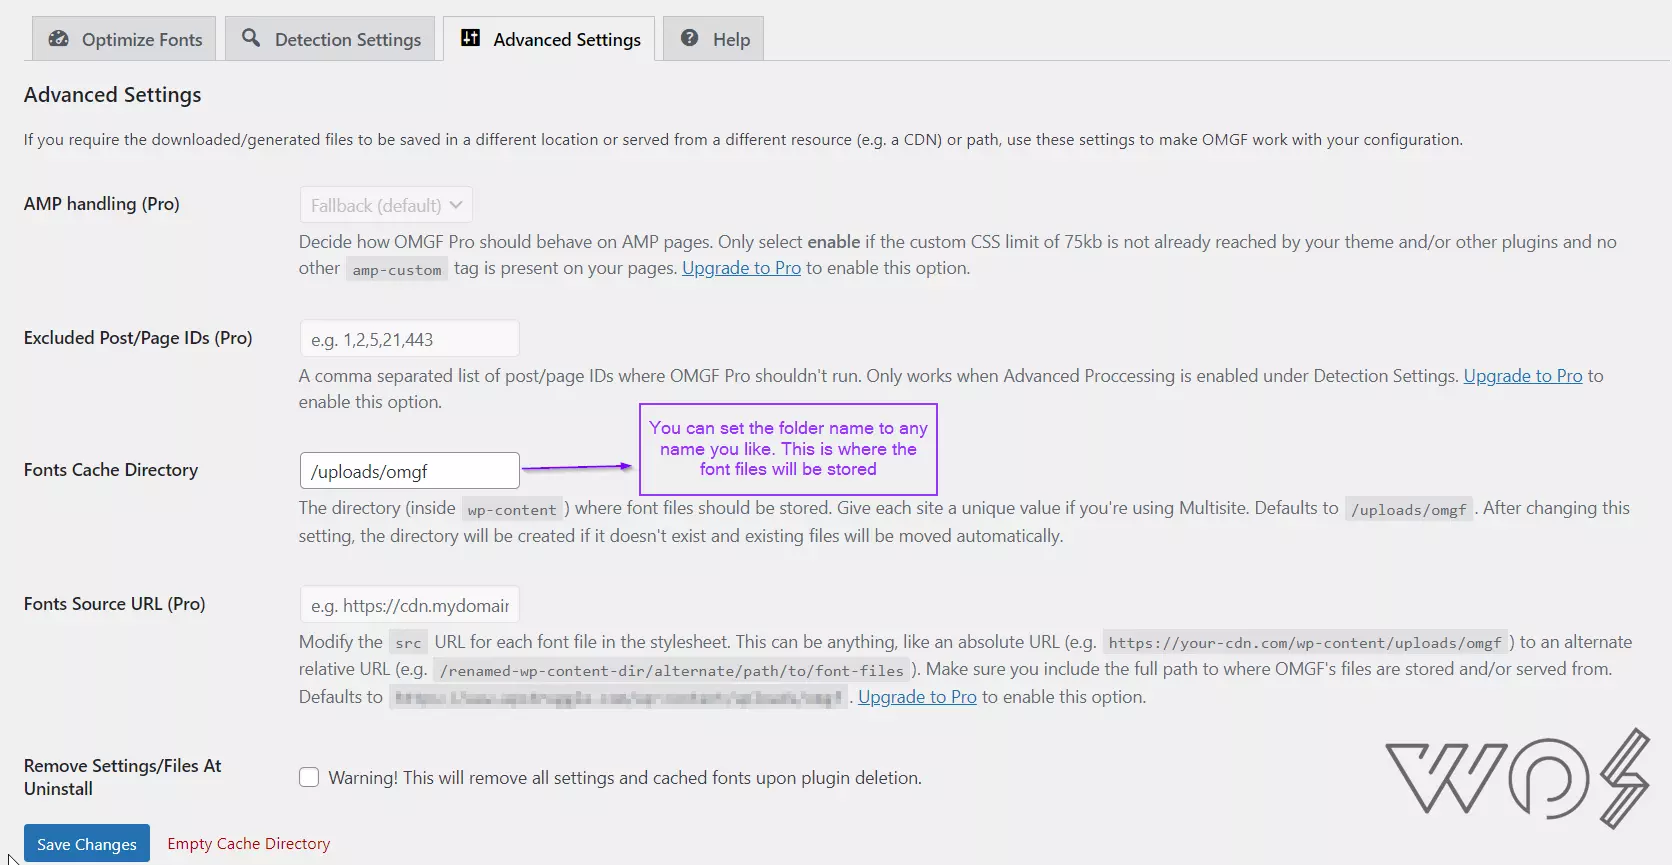Viewport: 1672px width, 865px height.
Task: Click the dashboard gauge icon on Optimize Fonts
Action: tap(59, 39)
